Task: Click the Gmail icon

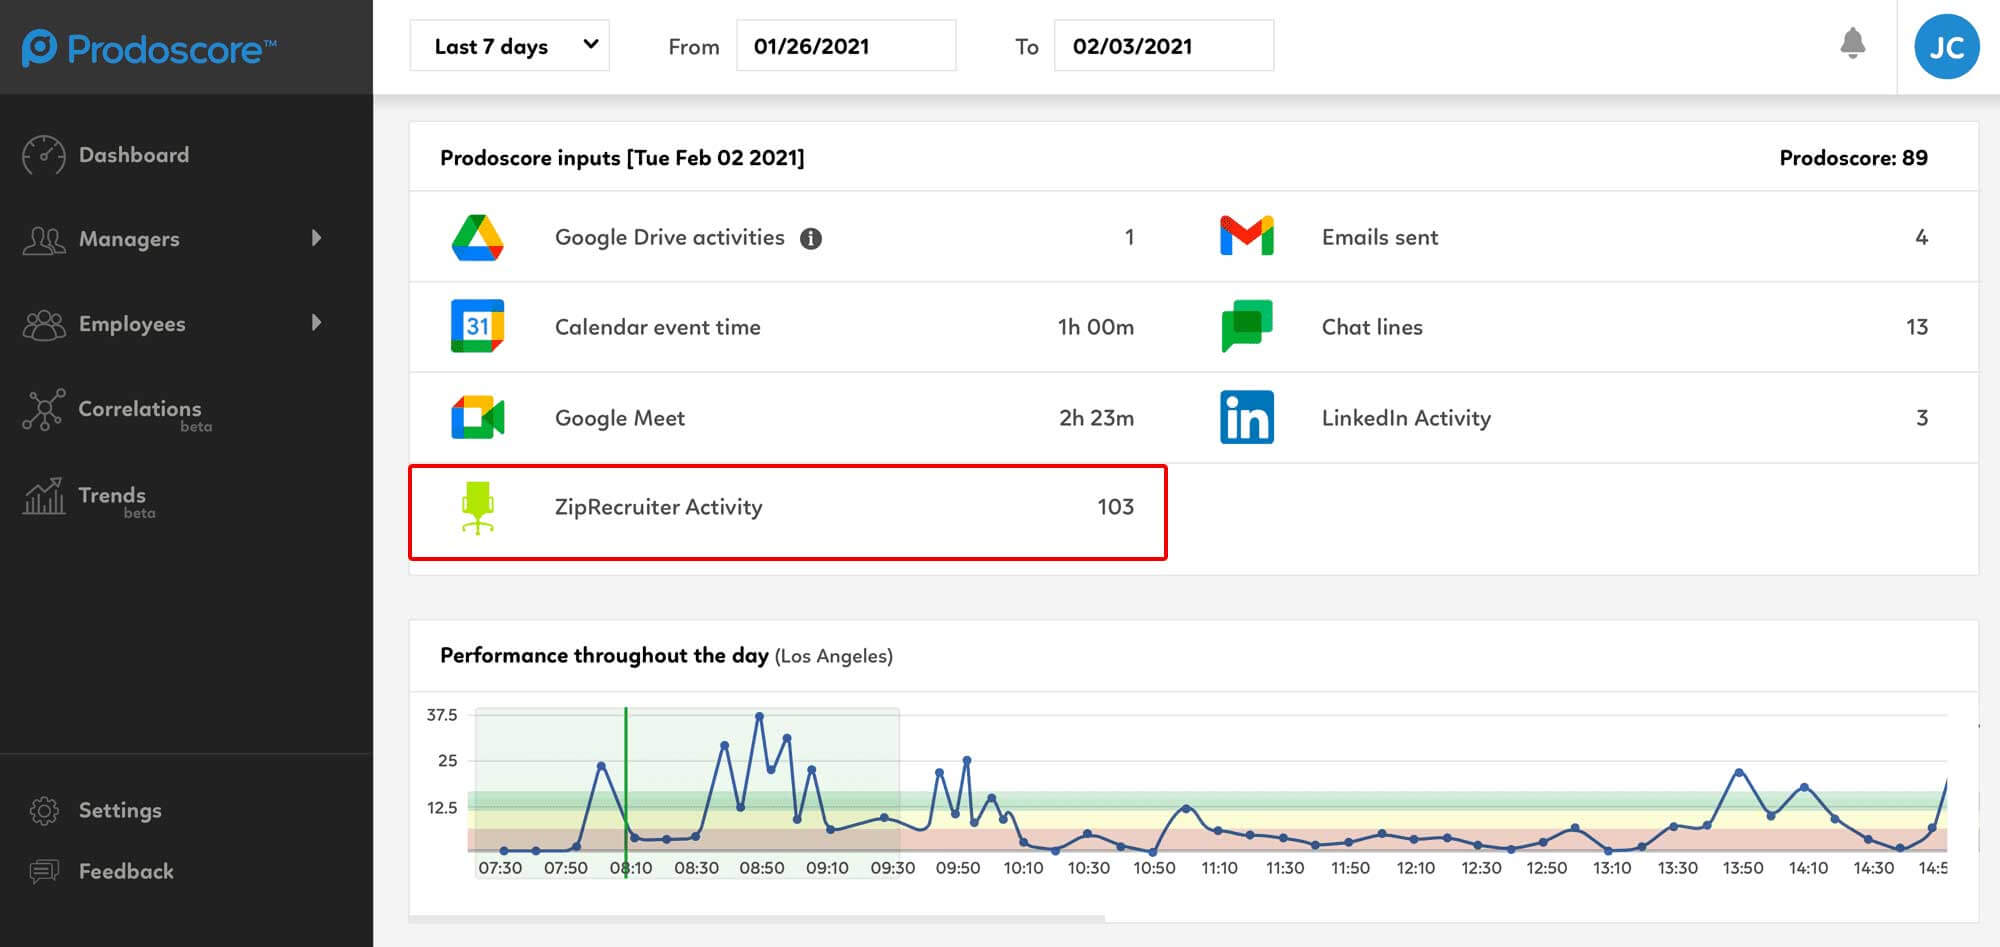Action: (1246, 236)
